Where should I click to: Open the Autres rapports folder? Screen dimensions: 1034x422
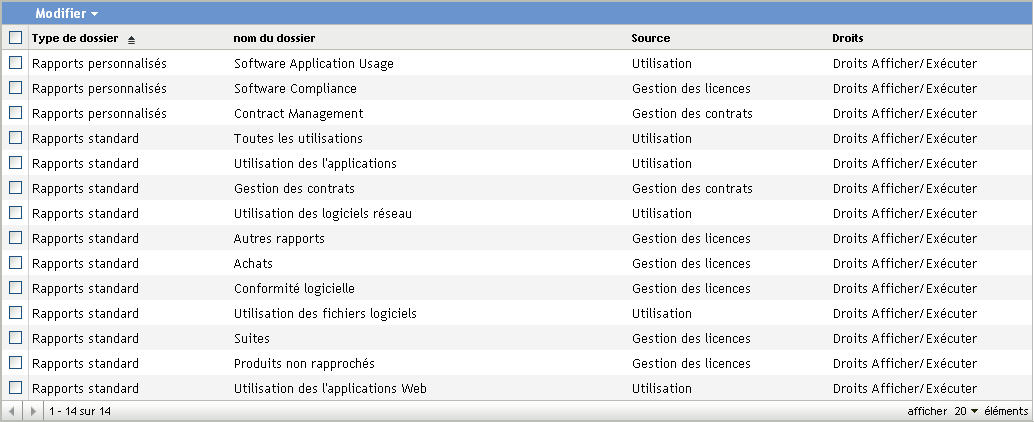[x=279, y=238]
